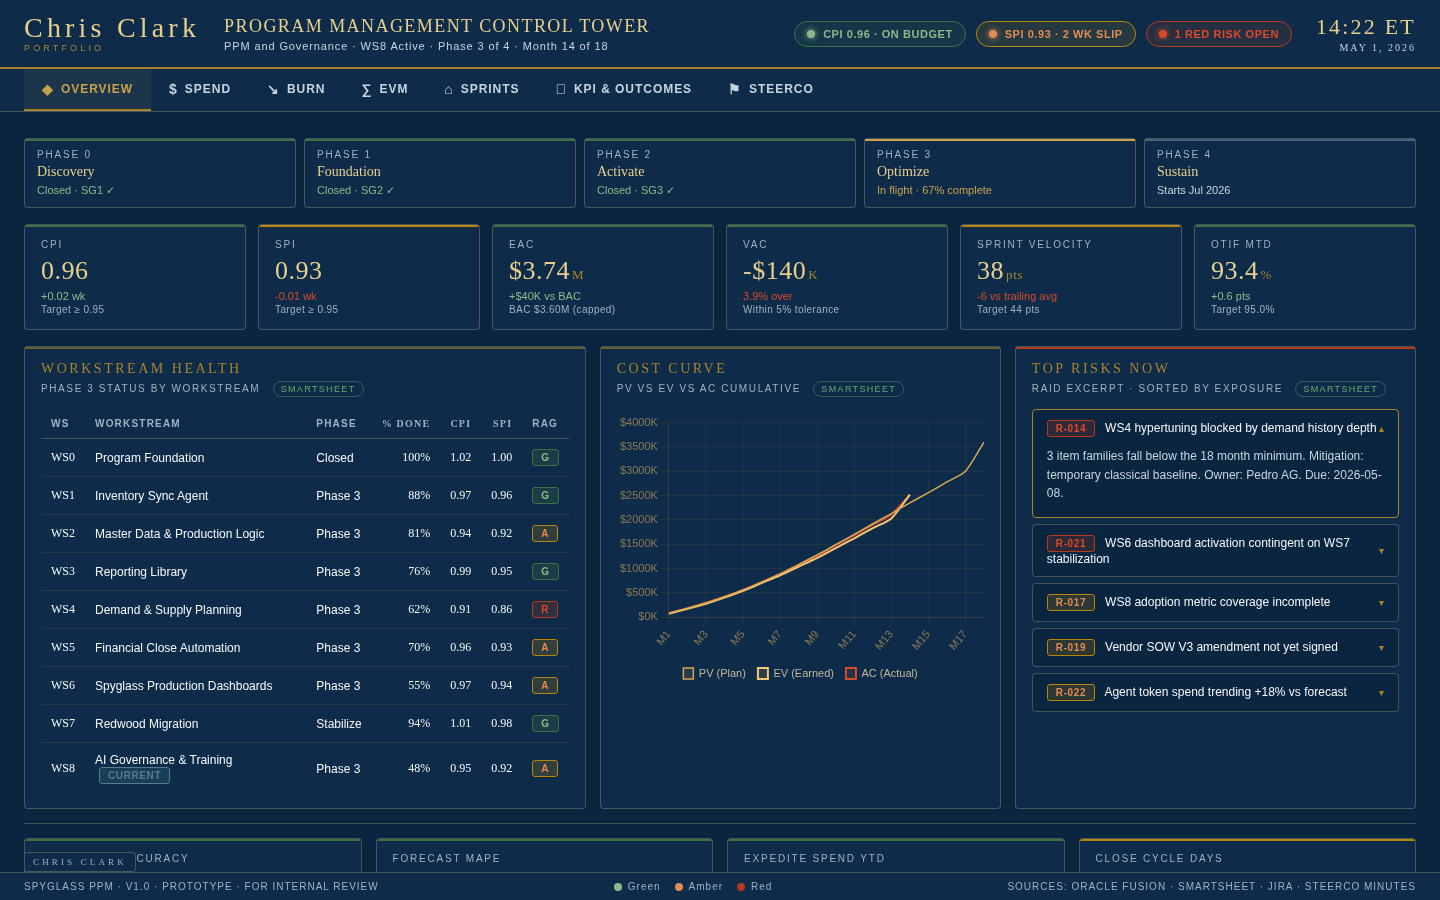The height and width of the screenshot is (900, 1440).
Task: Open the SPI 0.93 metric card
Action: [x=369, y=277]
